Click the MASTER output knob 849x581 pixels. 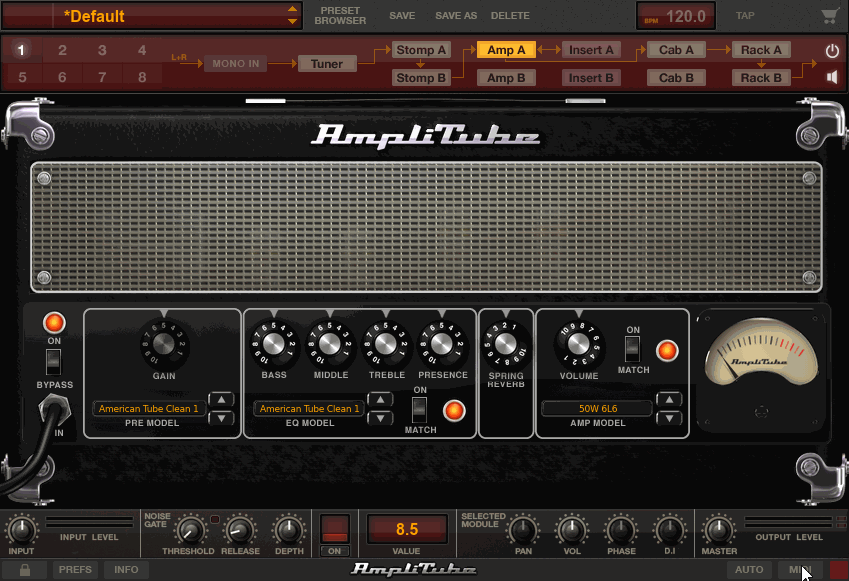click(x=719, y=531)
